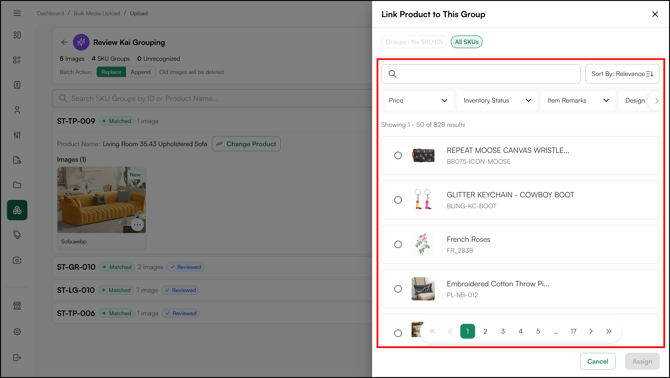Open the three-dot menu on the sofa image
670x378 pixels.
(137, 225)
